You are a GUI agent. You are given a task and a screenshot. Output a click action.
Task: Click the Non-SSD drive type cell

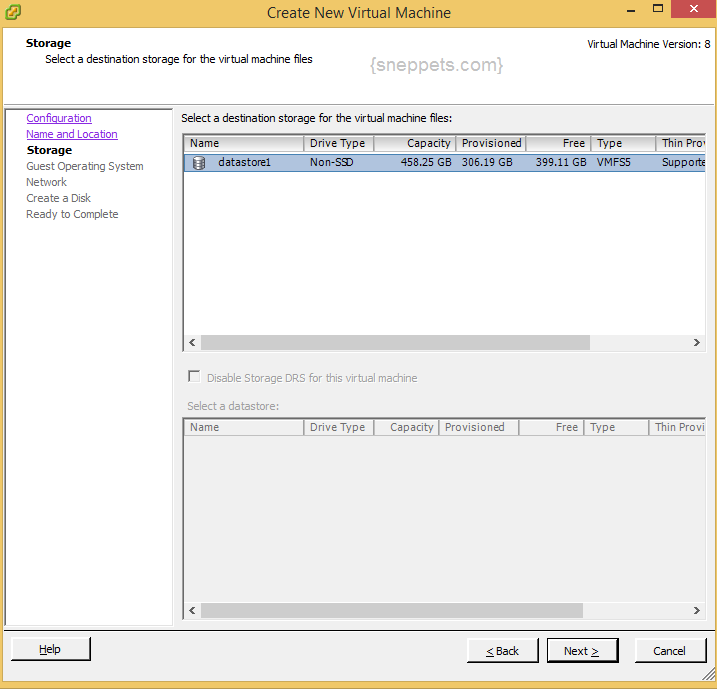point(332,162)
